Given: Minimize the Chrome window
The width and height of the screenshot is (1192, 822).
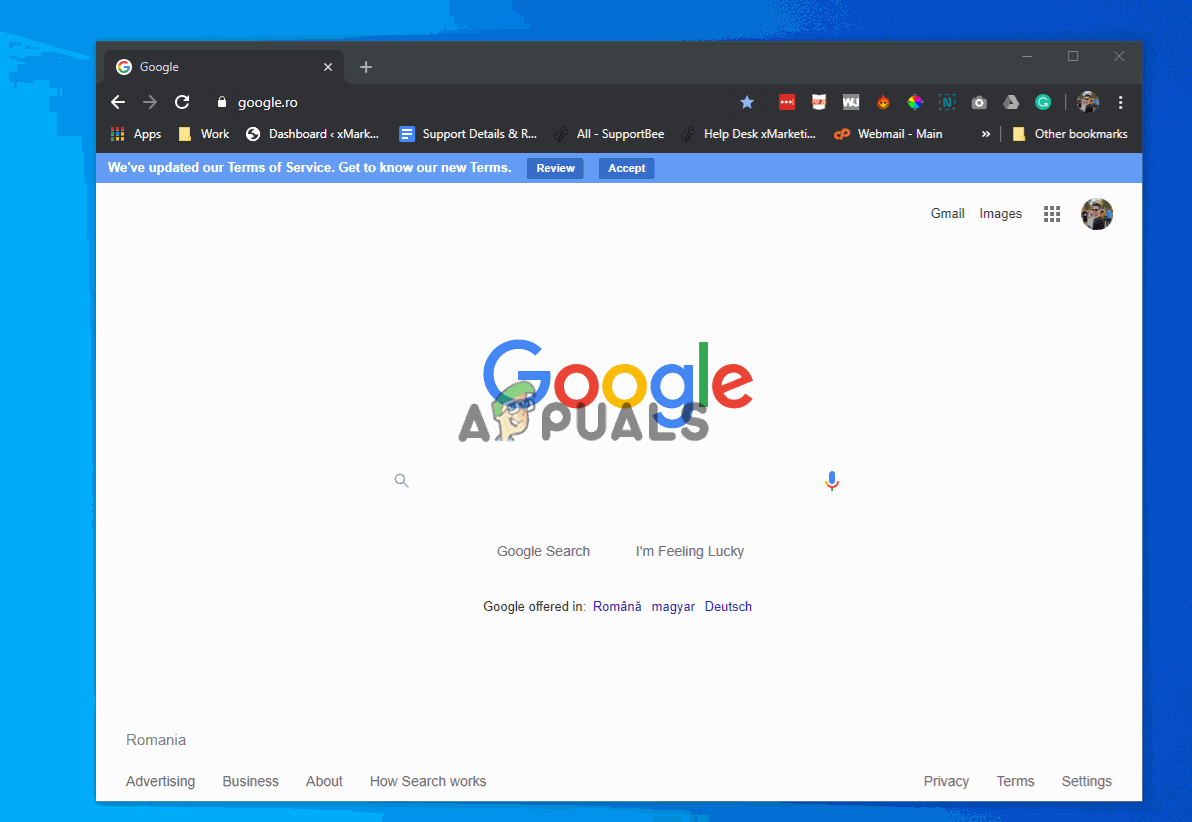Looking at the screenshot, I should (1027, 56).
